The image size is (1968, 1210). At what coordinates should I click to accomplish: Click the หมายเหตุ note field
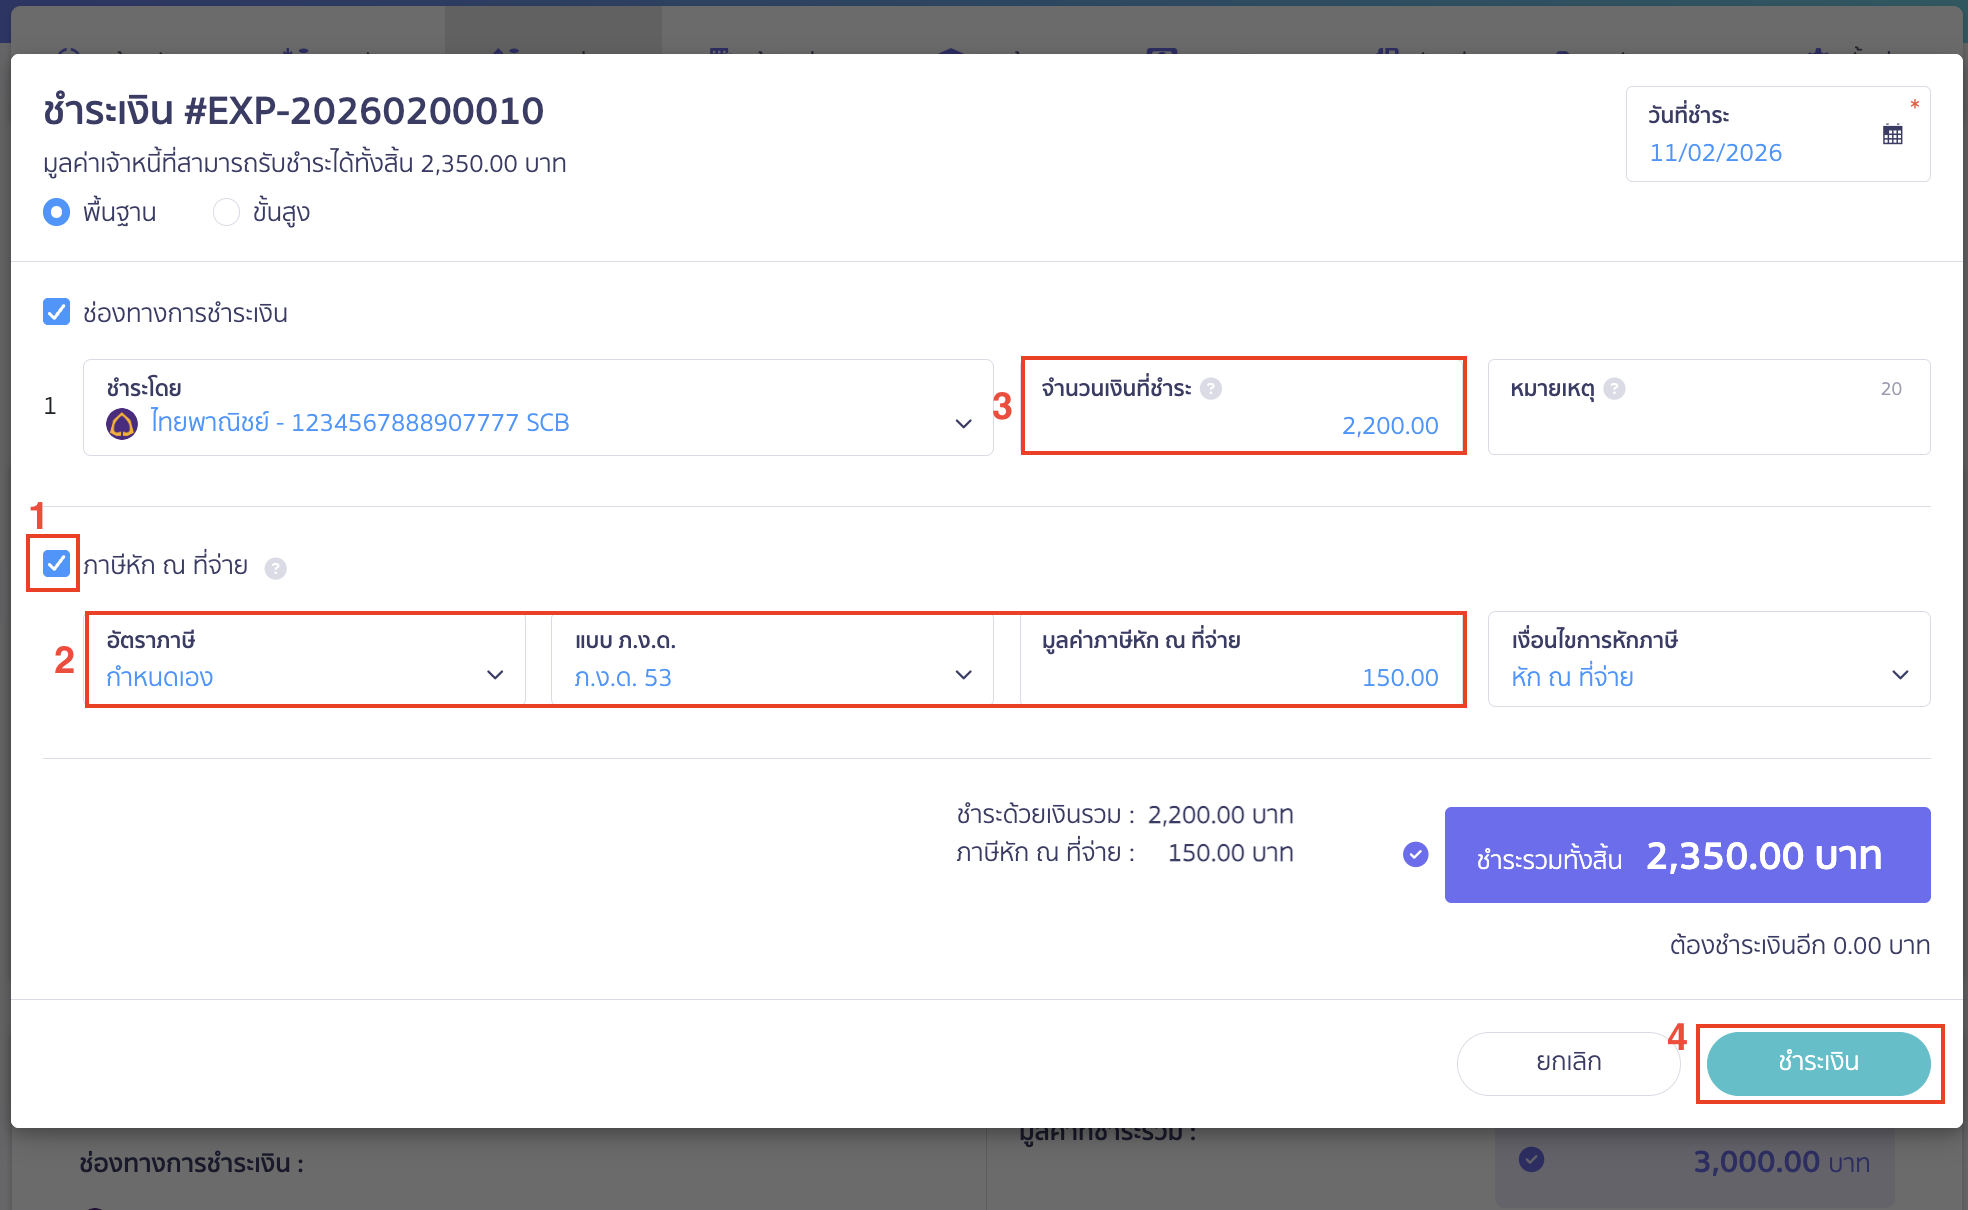pos(1708,424)
